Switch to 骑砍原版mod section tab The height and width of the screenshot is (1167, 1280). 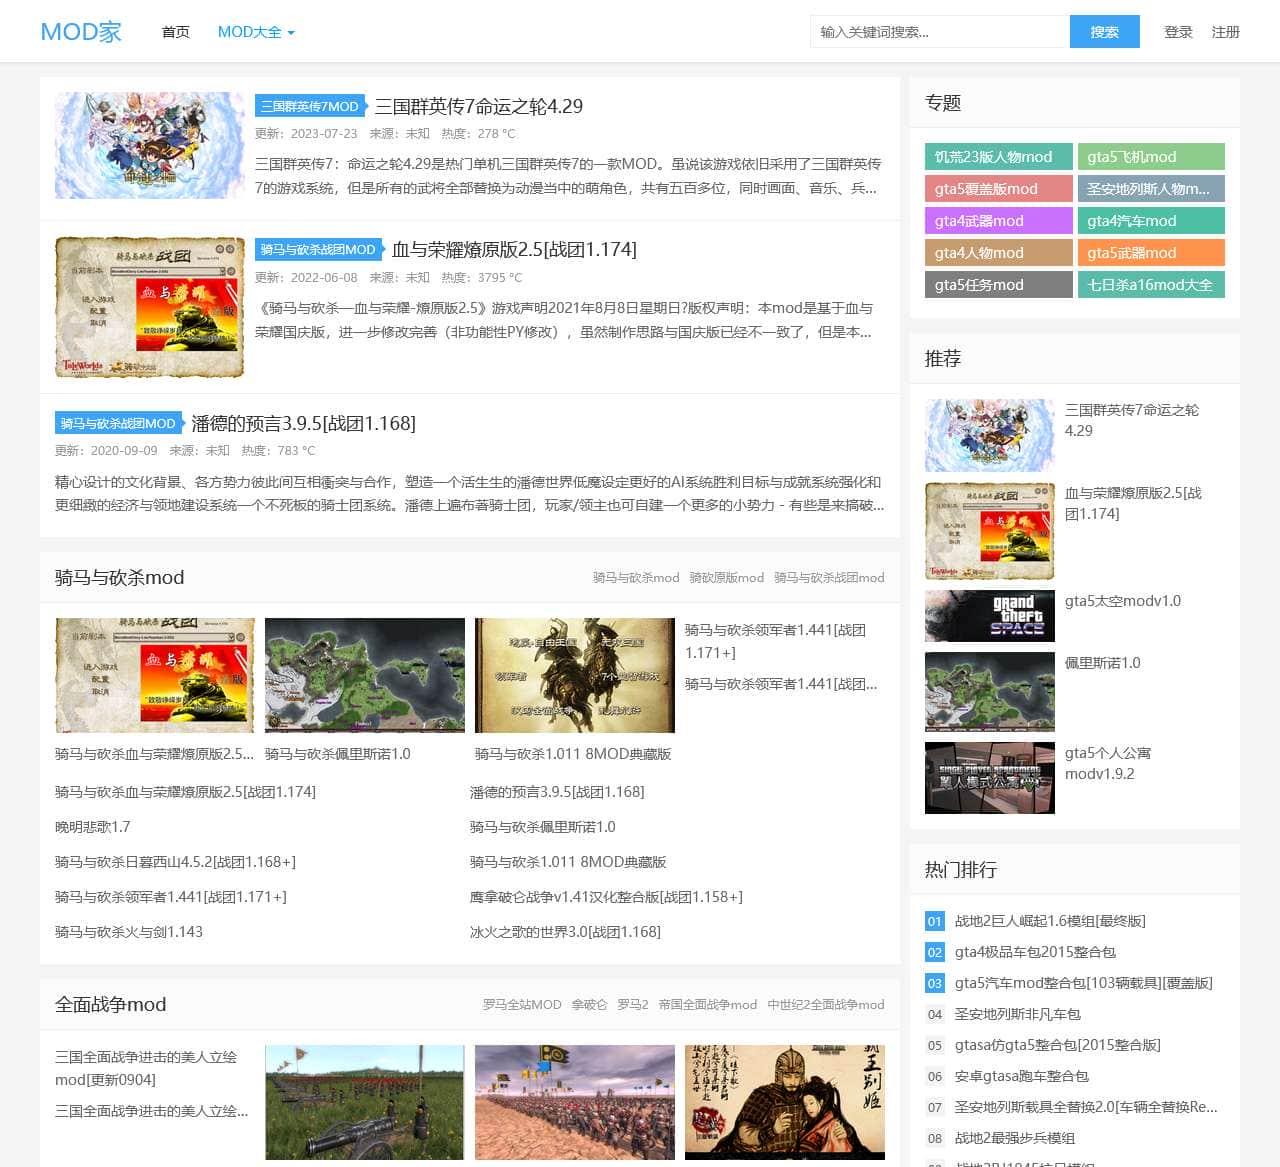click(727, 578)
